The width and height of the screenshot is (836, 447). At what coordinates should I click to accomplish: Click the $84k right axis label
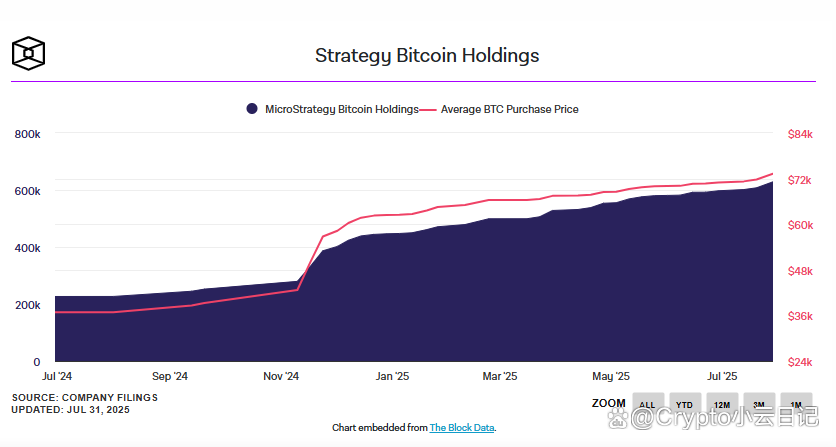800,134
